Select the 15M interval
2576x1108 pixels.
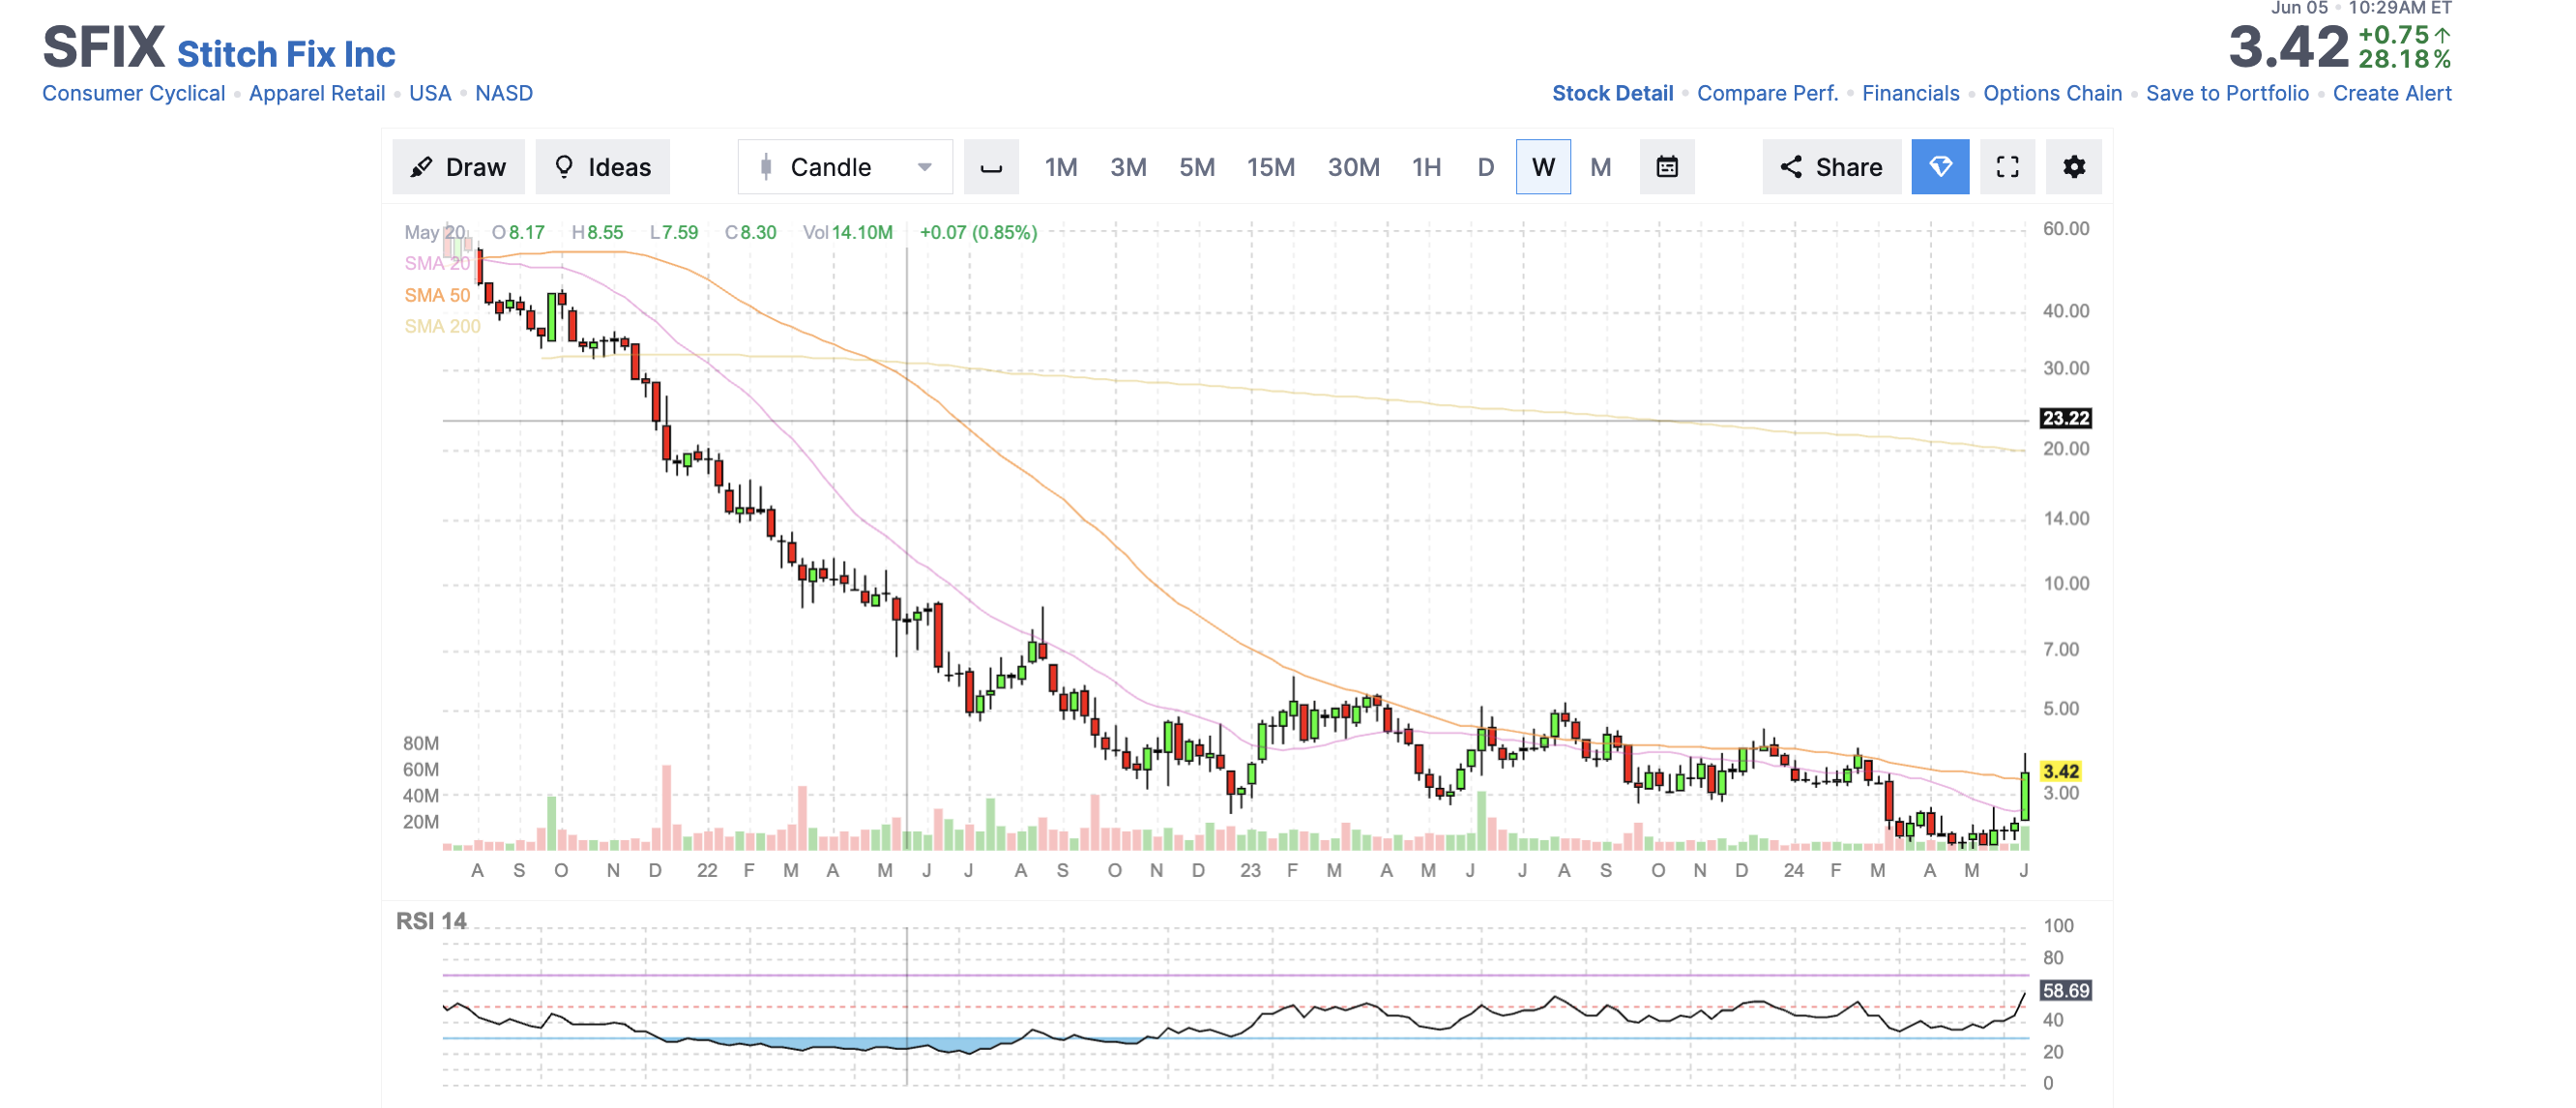tap(1271, 167)
